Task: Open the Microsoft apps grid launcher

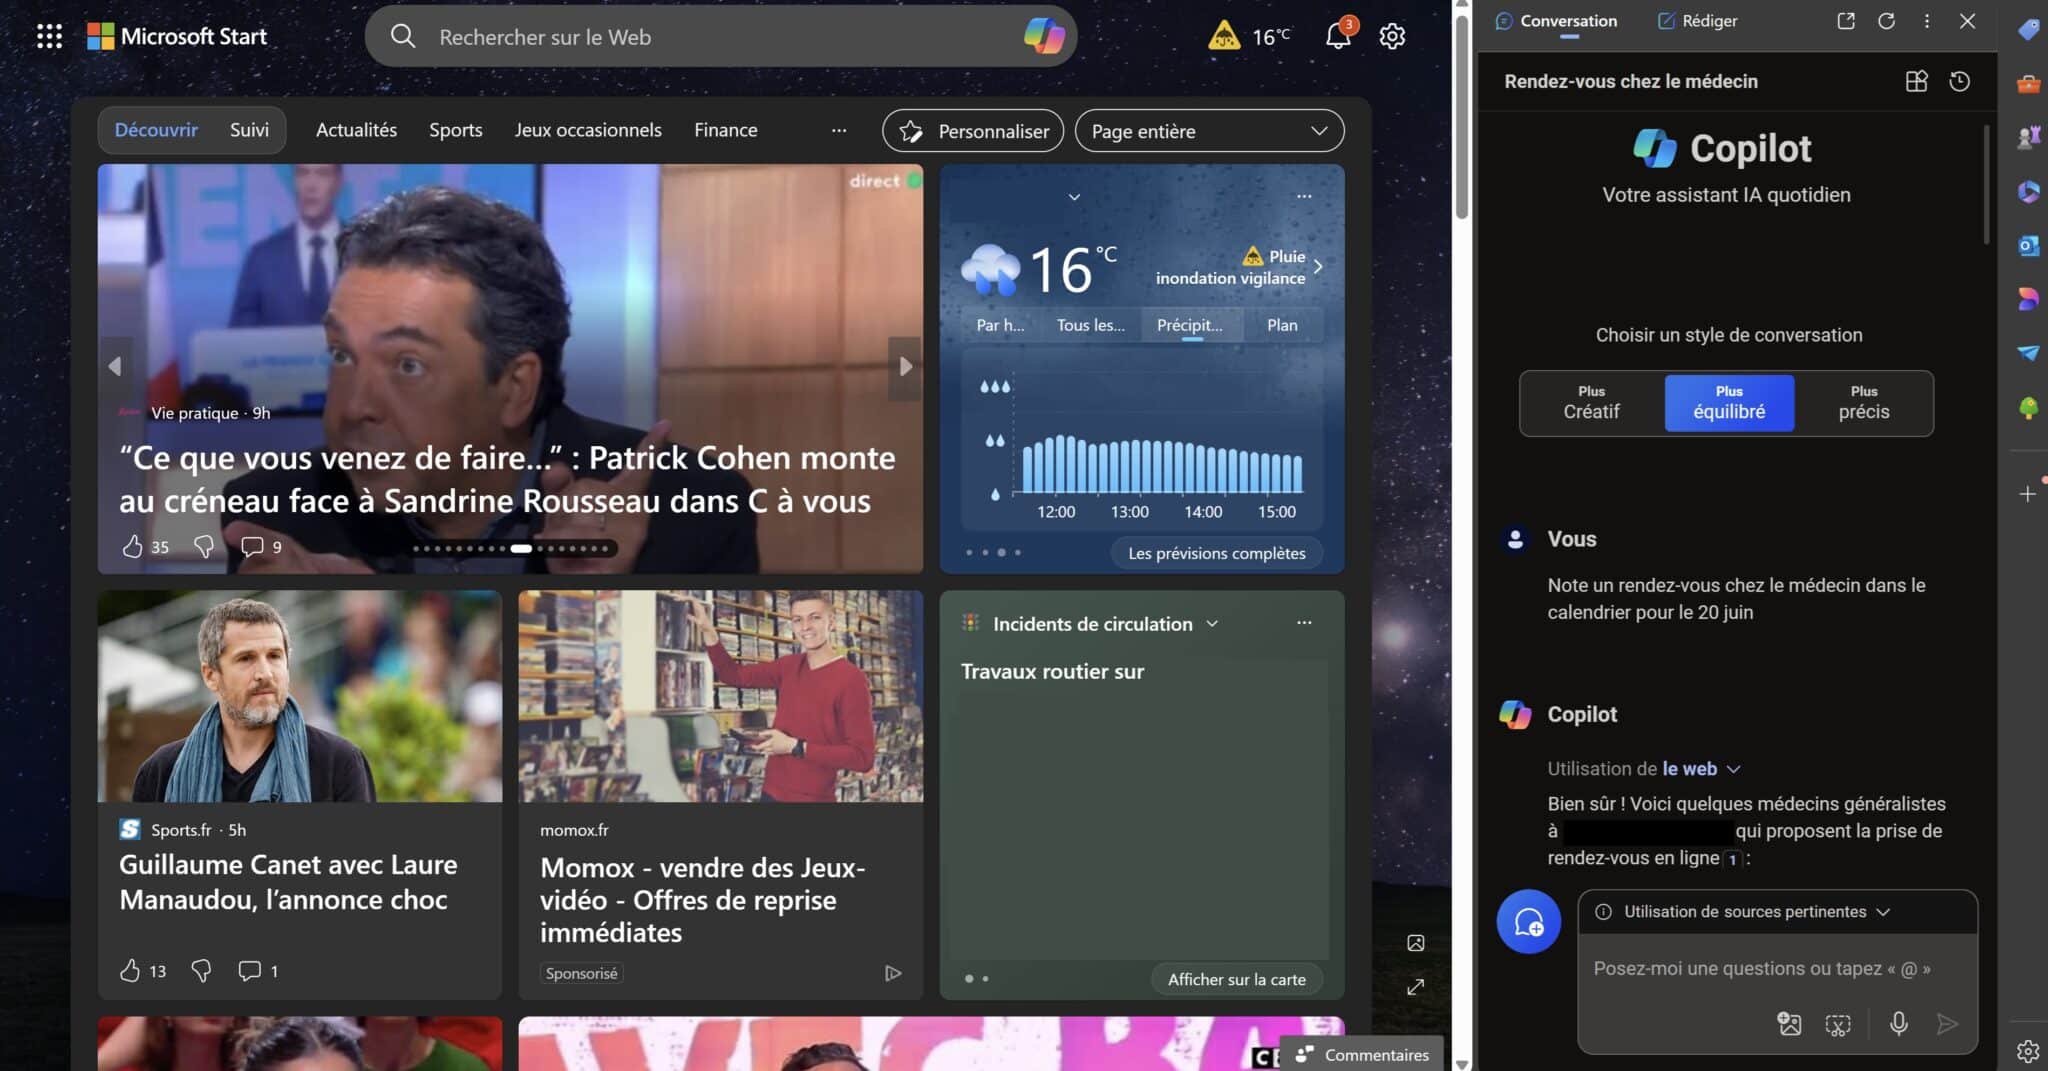Action: coord(49,37)
